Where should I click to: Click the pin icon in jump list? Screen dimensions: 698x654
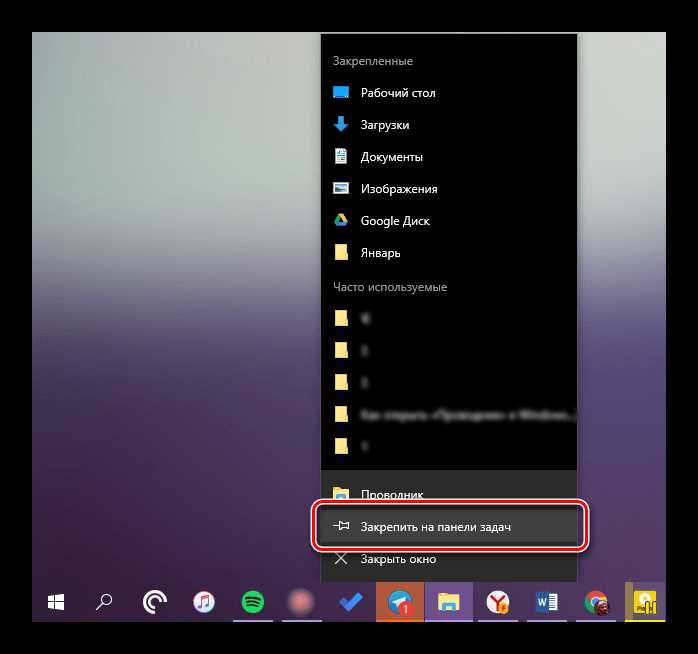(x=341, y=526)
